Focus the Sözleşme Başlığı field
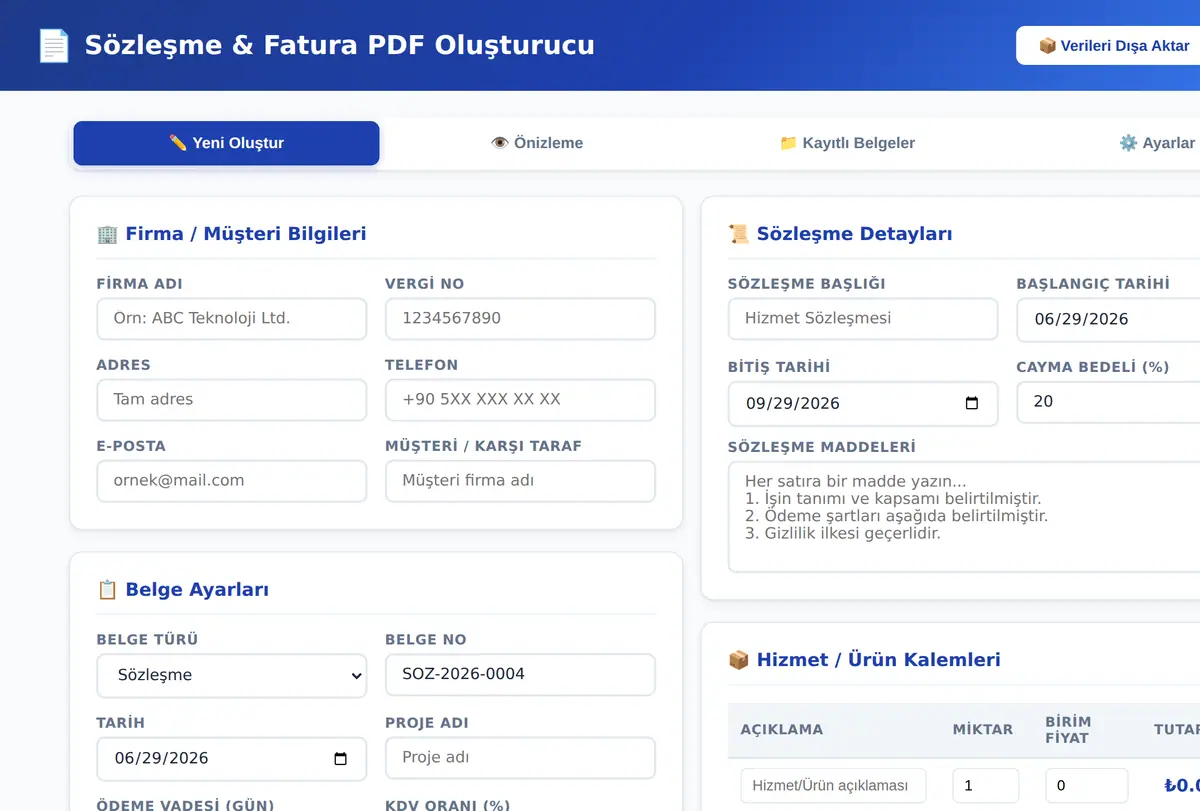The height and width of the screenshot is (811, 1200). tap(863, 319)
